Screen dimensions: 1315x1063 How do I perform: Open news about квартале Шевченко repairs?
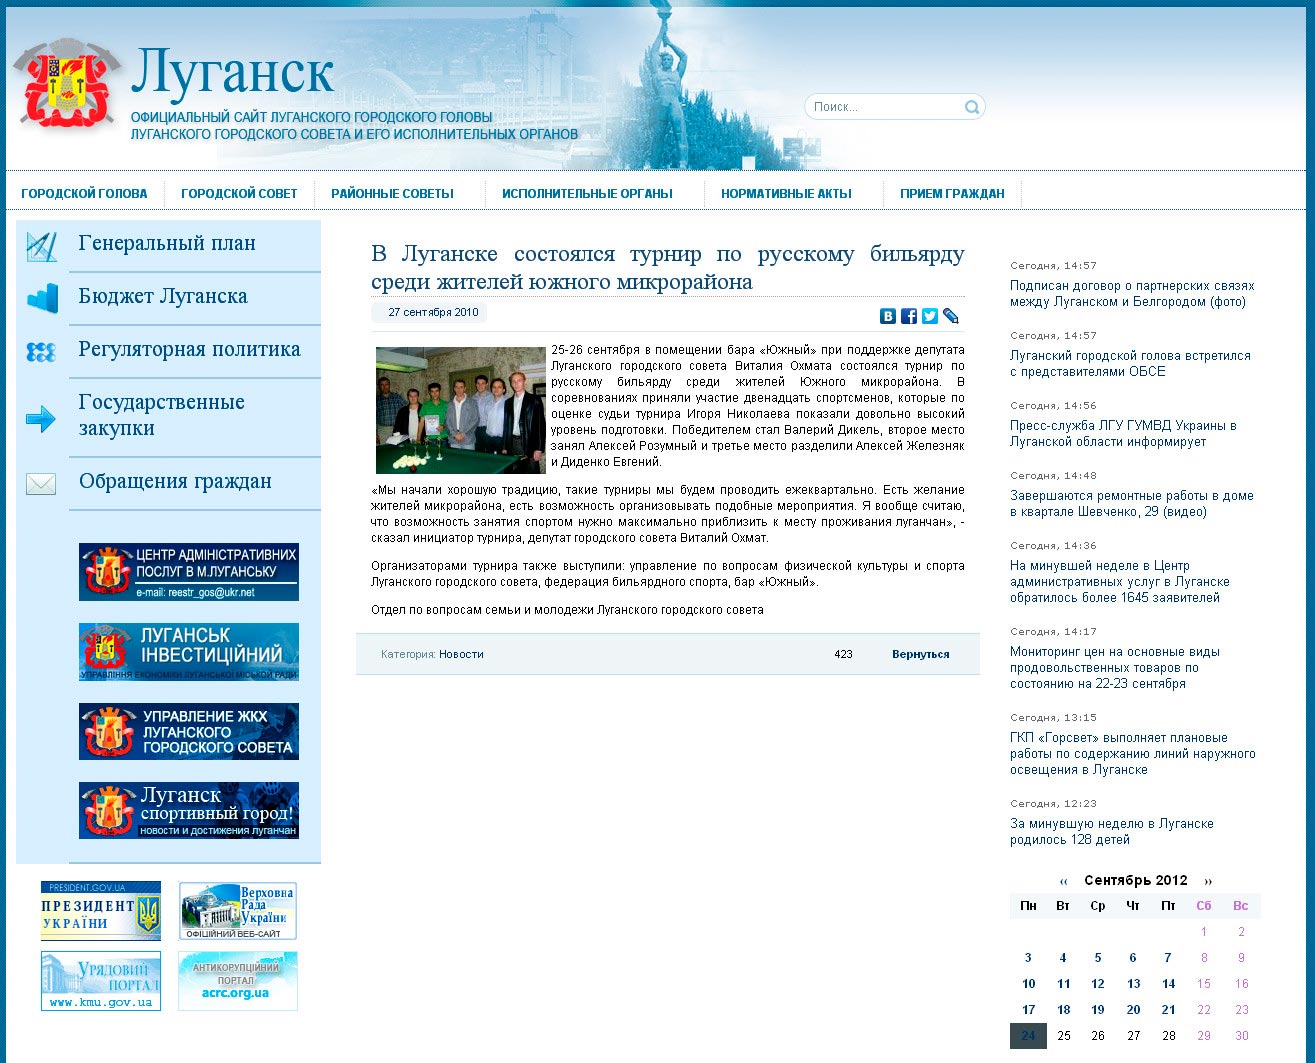click(x=1131, y=504)
